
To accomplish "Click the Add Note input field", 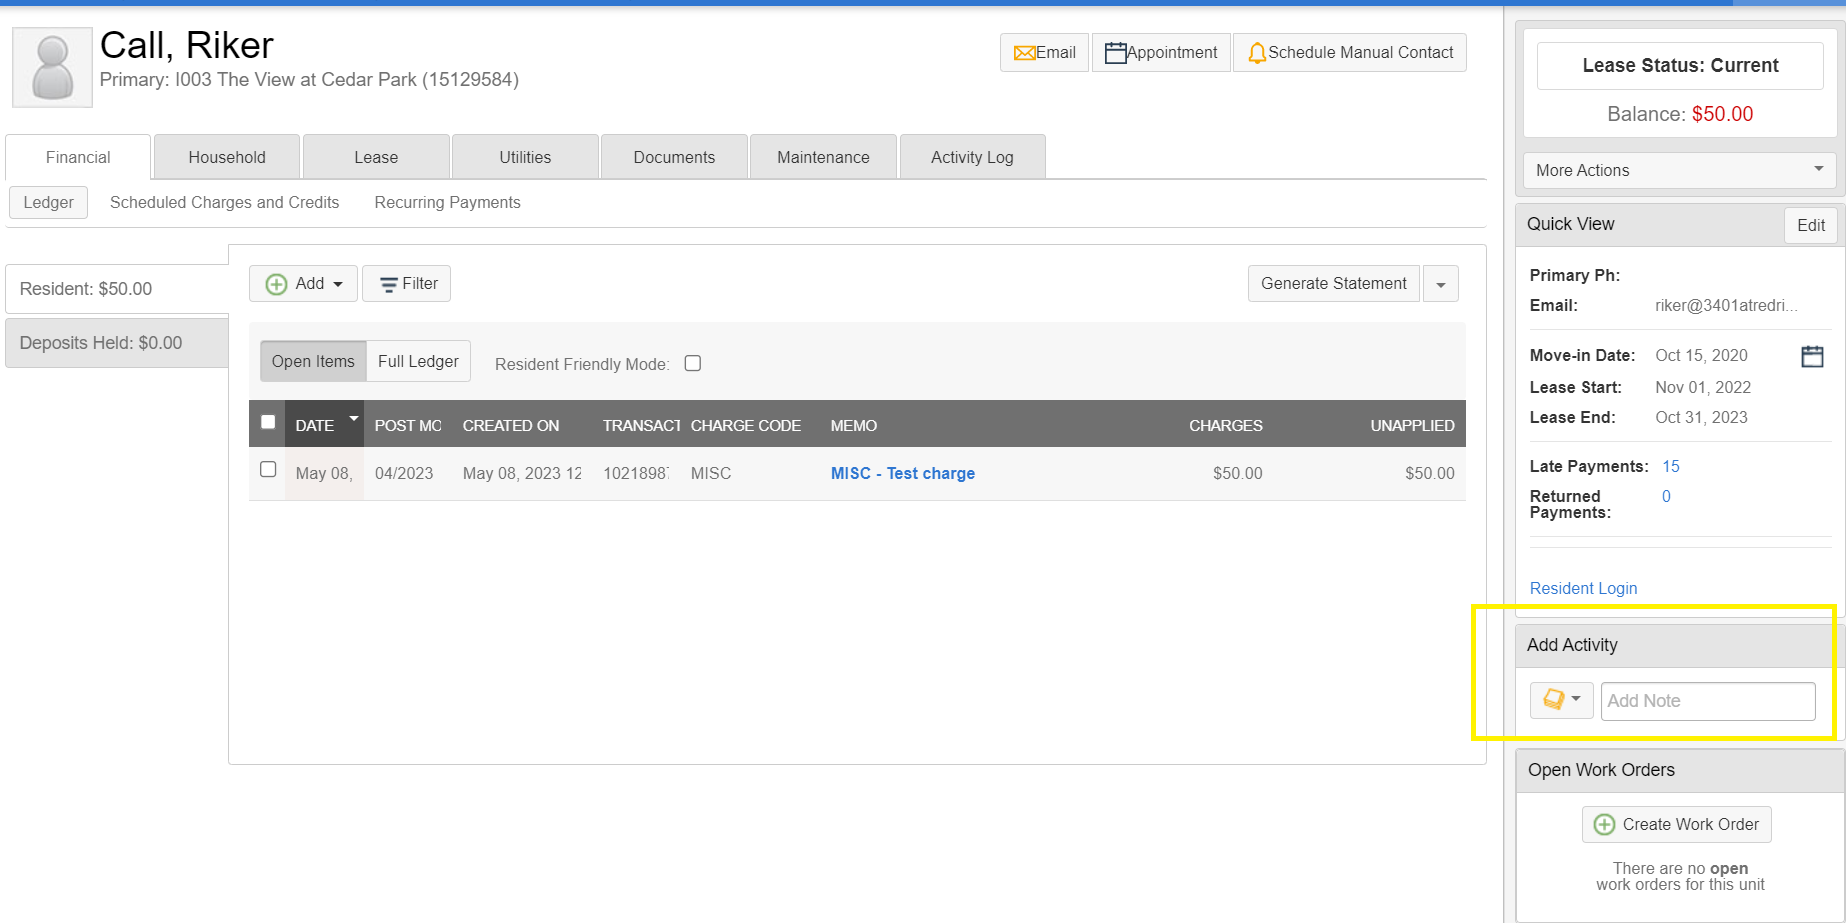I will click(1708, 701).
